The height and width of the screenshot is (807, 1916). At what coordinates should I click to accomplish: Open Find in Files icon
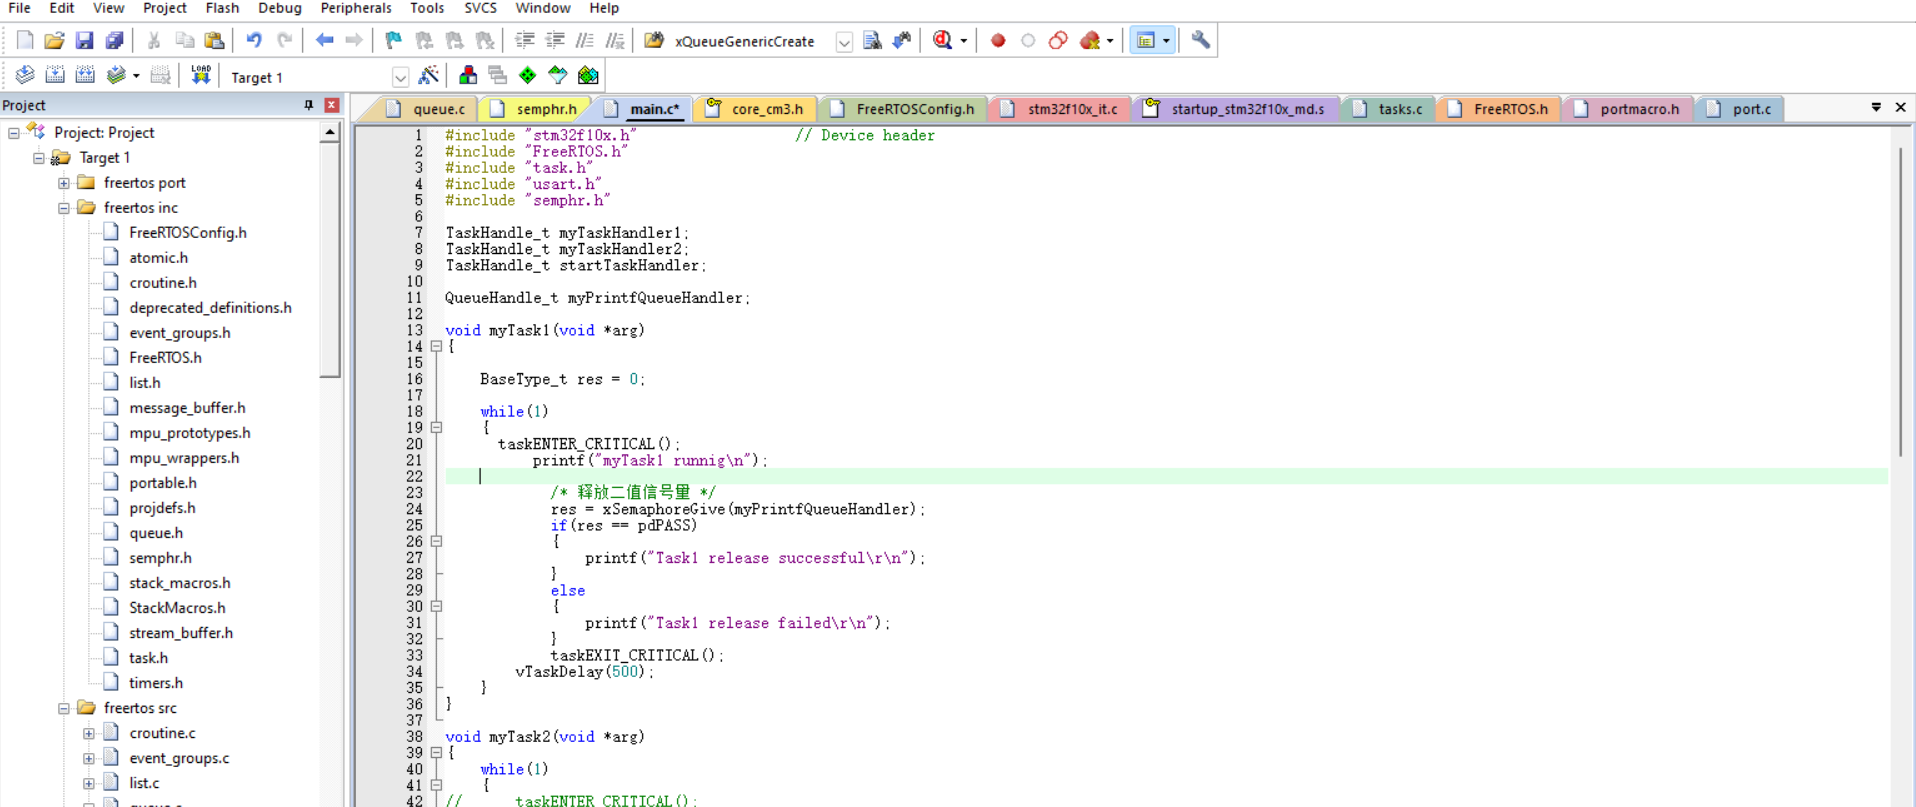coord(654,41)
